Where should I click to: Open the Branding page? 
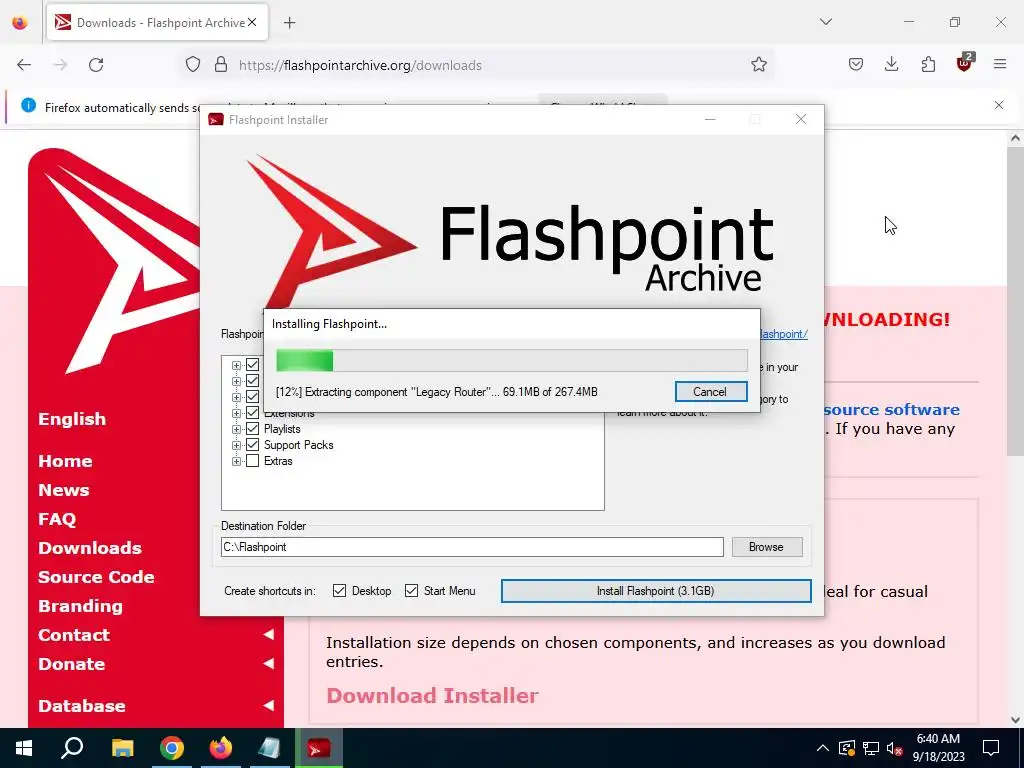(80, 606)
